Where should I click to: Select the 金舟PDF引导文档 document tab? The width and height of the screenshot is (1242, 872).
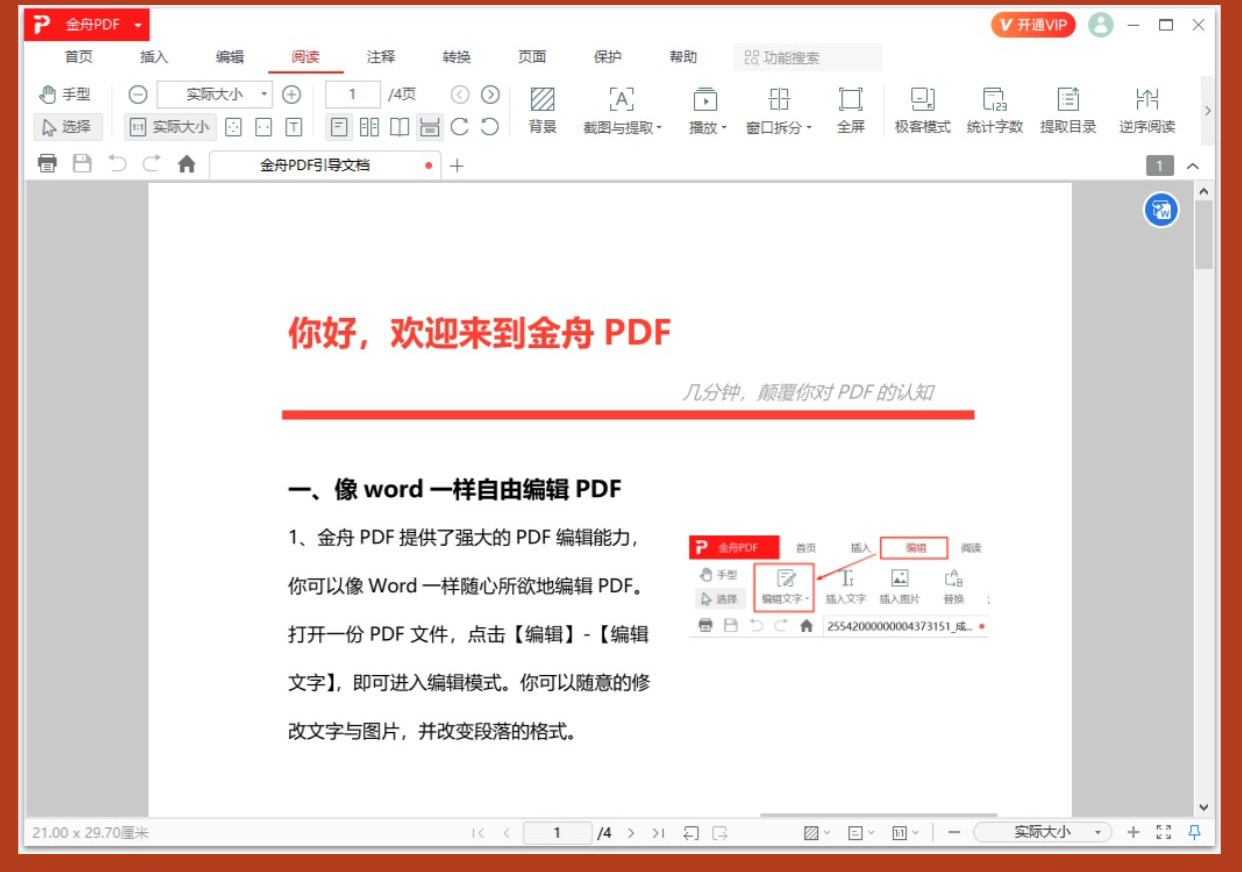(x=326, y=165)
